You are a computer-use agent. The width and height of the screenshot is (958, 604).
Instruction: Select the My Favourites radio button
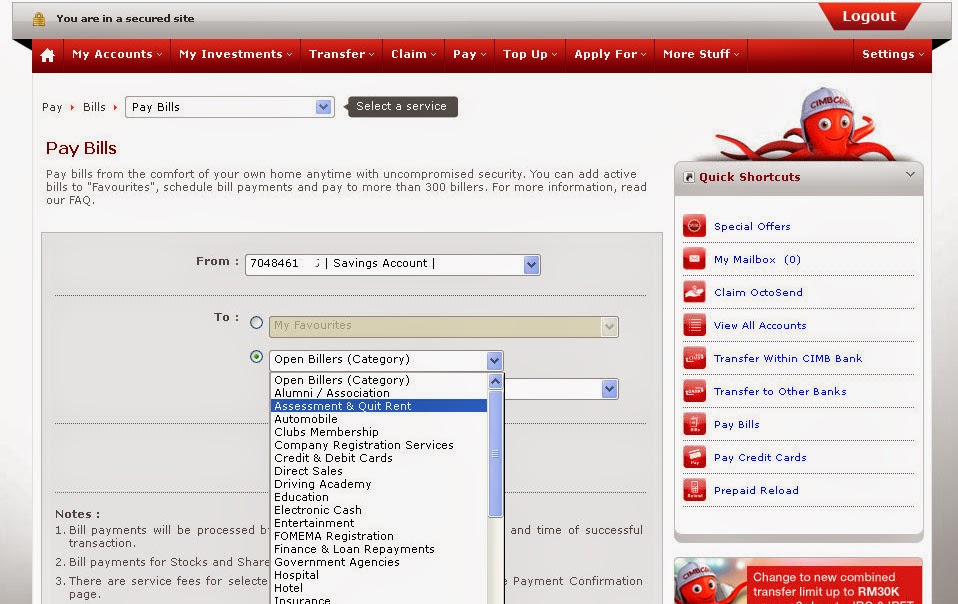[x=257, y=322]
